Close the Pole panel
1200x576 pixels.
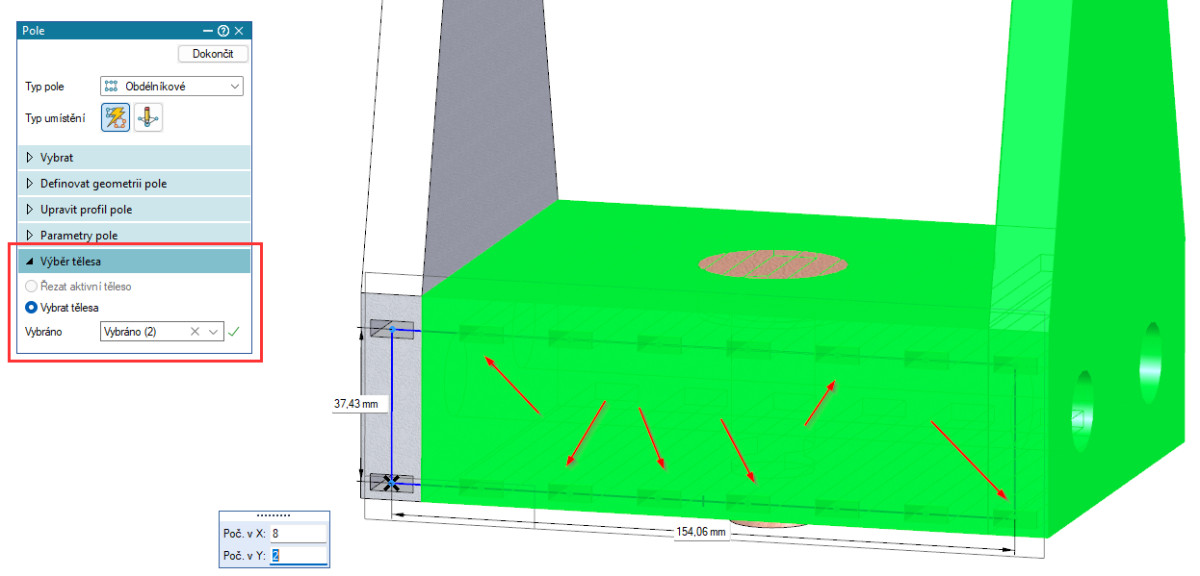tap(239, 31)
